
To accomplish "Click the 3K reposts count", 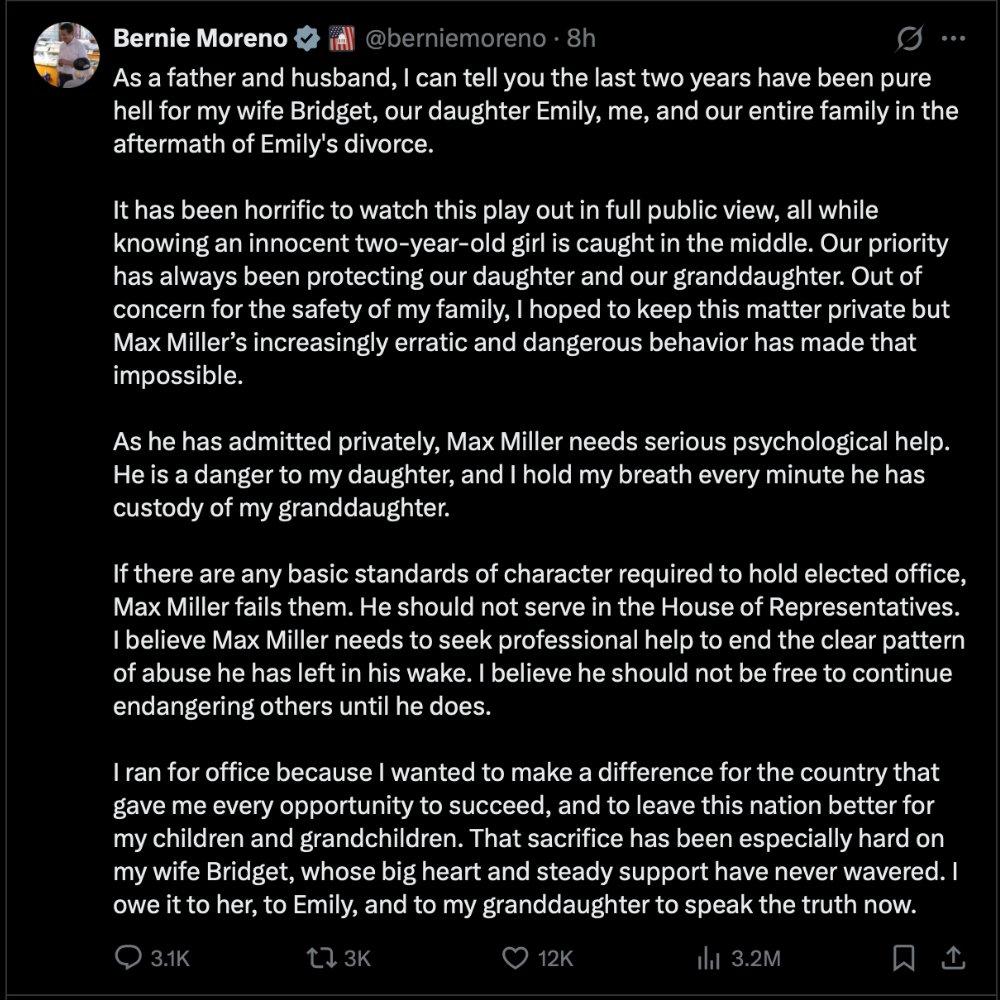I will click(357, 959).
